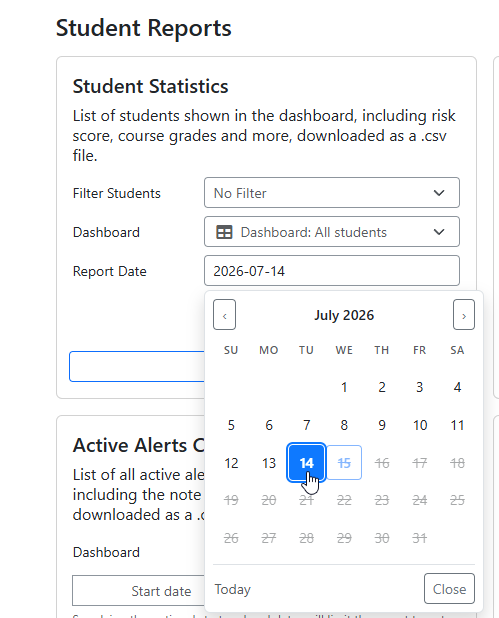499x618 pixels.
Task: Close the date picker popup
Action: (449, 589)
